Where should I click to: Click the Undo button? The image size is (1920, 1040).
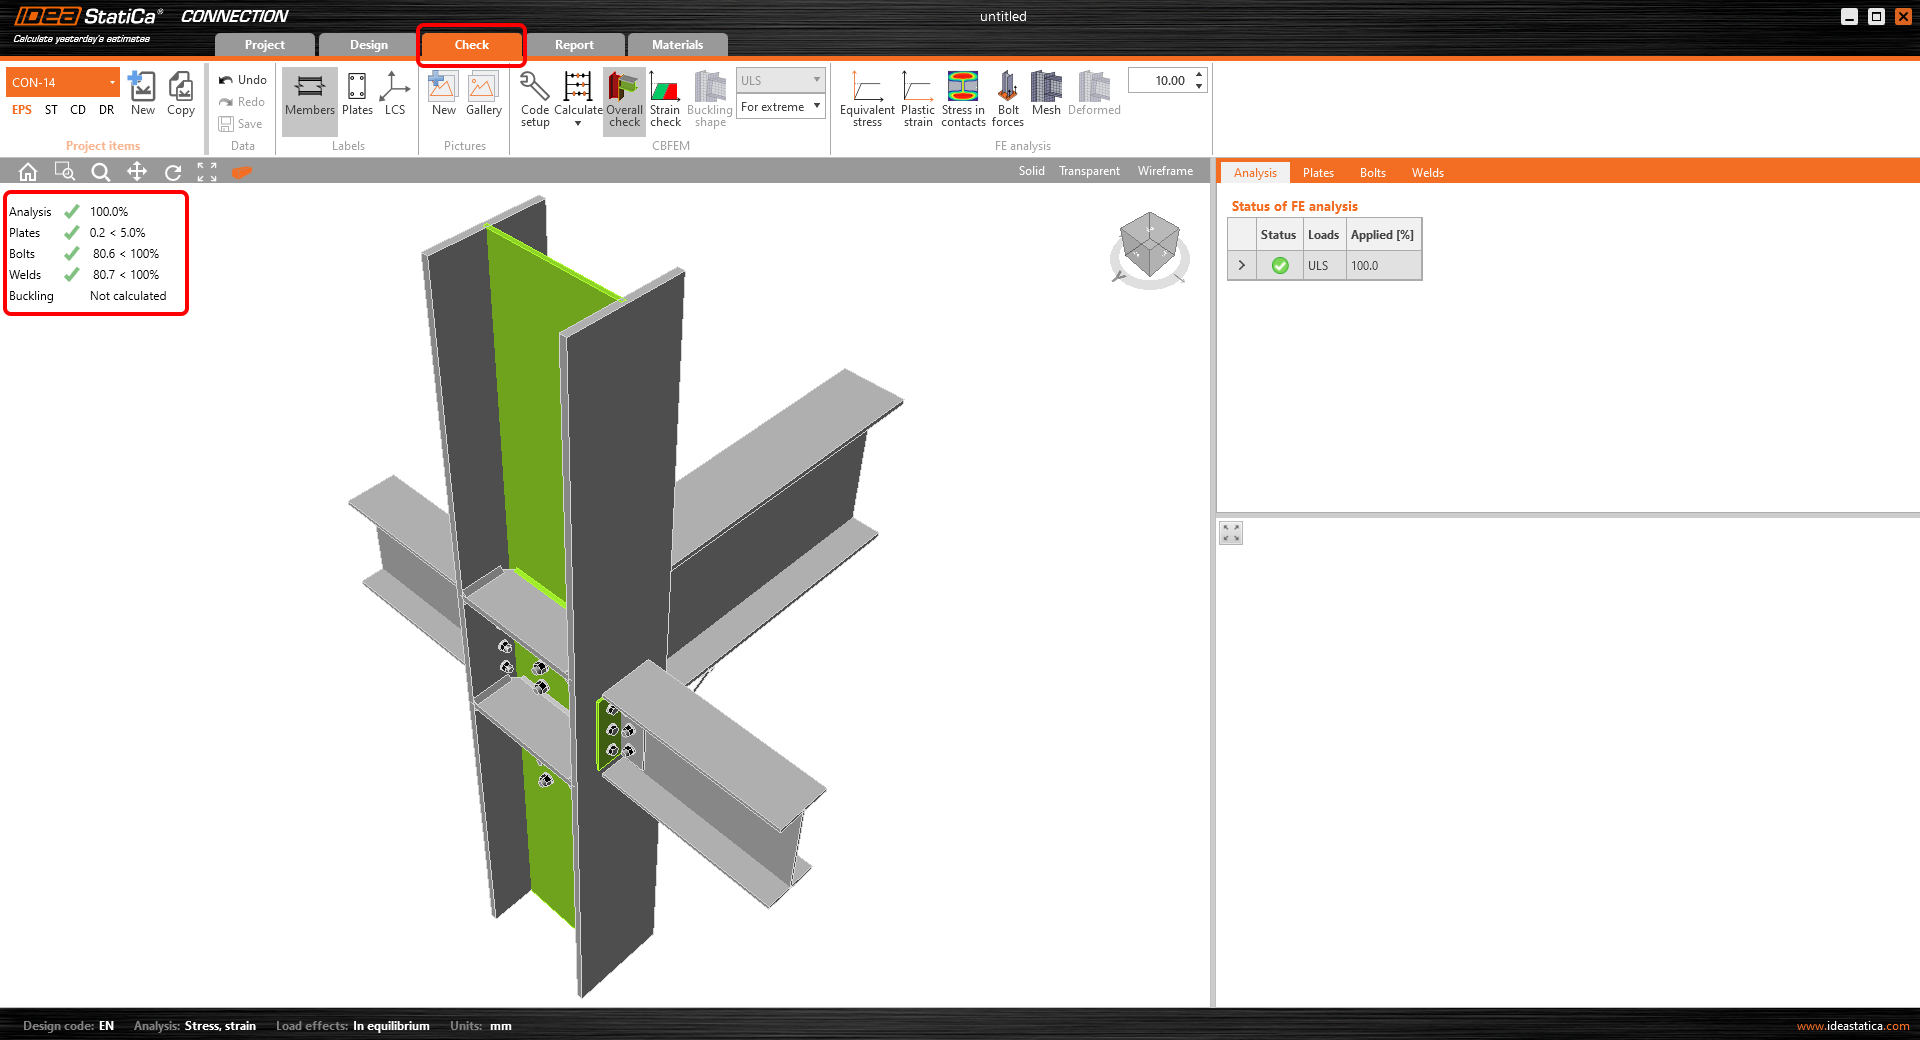click(243, 80)
